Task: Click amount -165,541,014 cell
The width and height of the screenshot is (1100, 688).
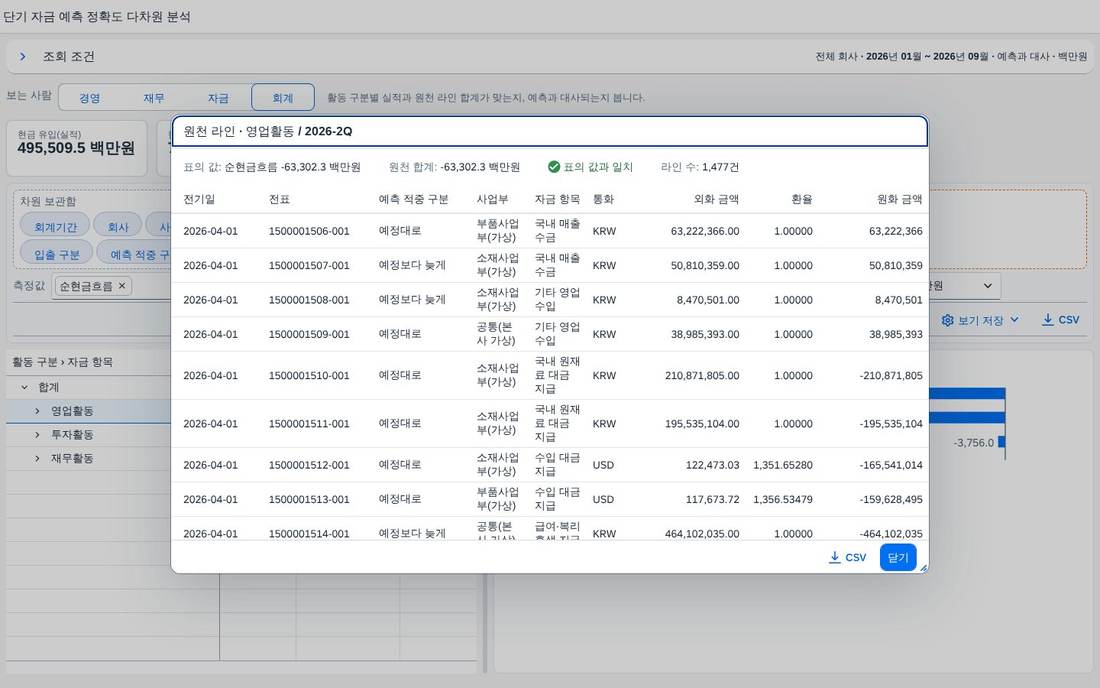Action: pyautogui.click(x=891, y=465)
